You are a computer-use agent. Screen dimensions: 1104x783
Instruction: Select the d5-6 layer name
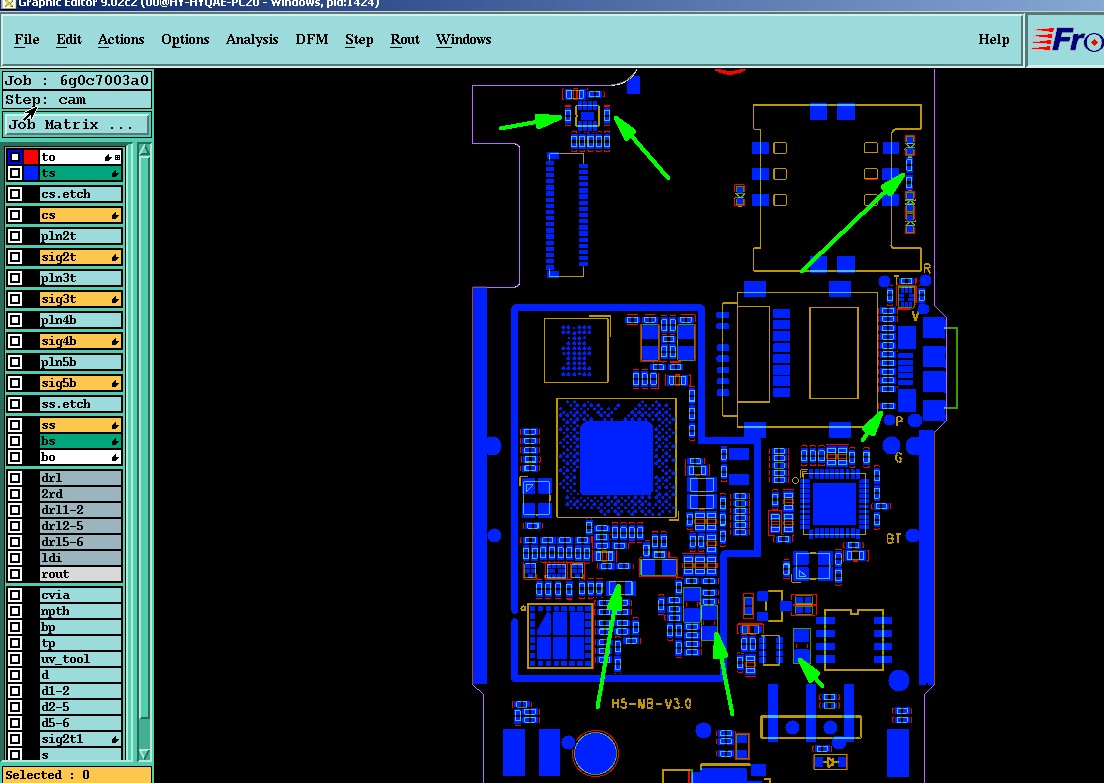point(80,723)
